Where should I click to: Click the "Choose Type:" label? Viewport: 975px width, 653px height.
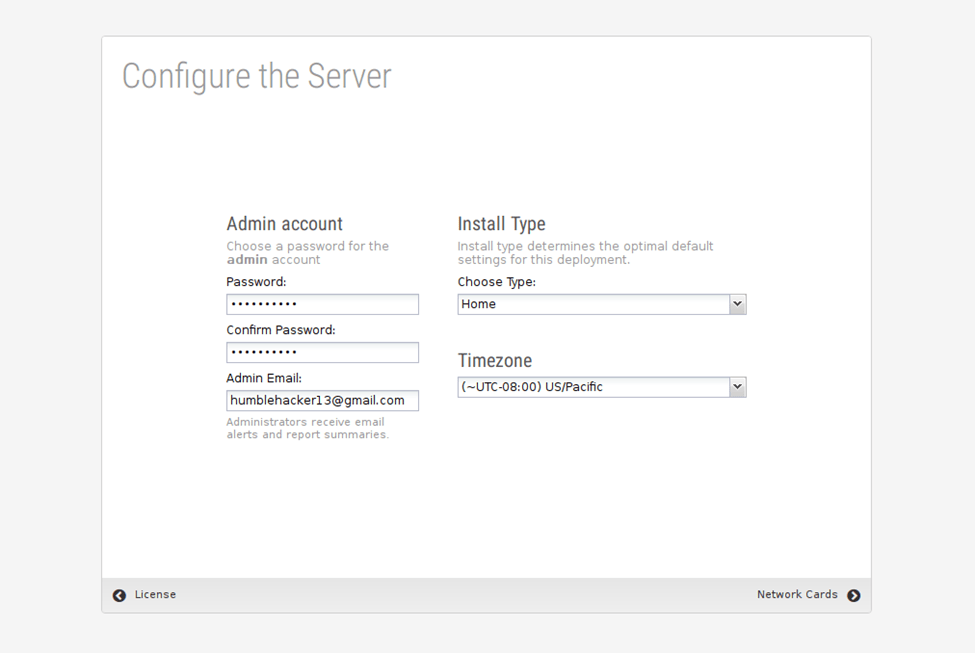496,282
